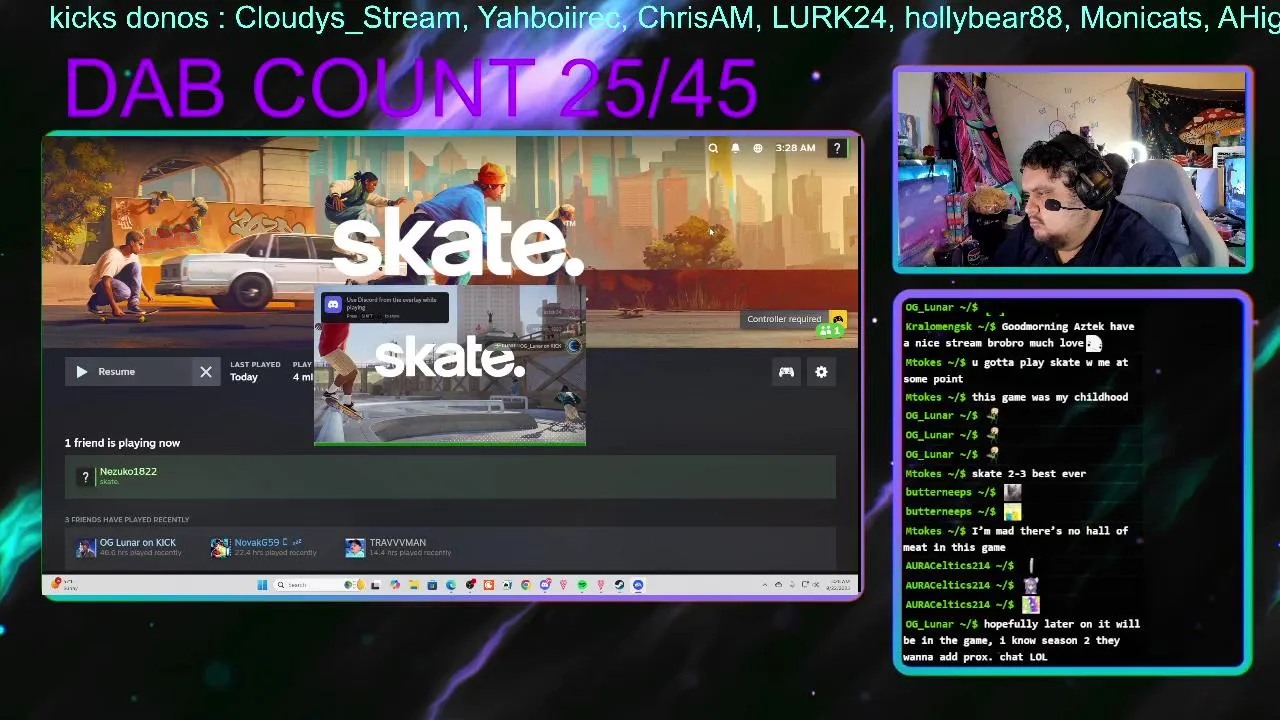Viewport: 1280px width, 720px height.
Task: Click TRAVVVMAN avatar image
Action: 355,547
